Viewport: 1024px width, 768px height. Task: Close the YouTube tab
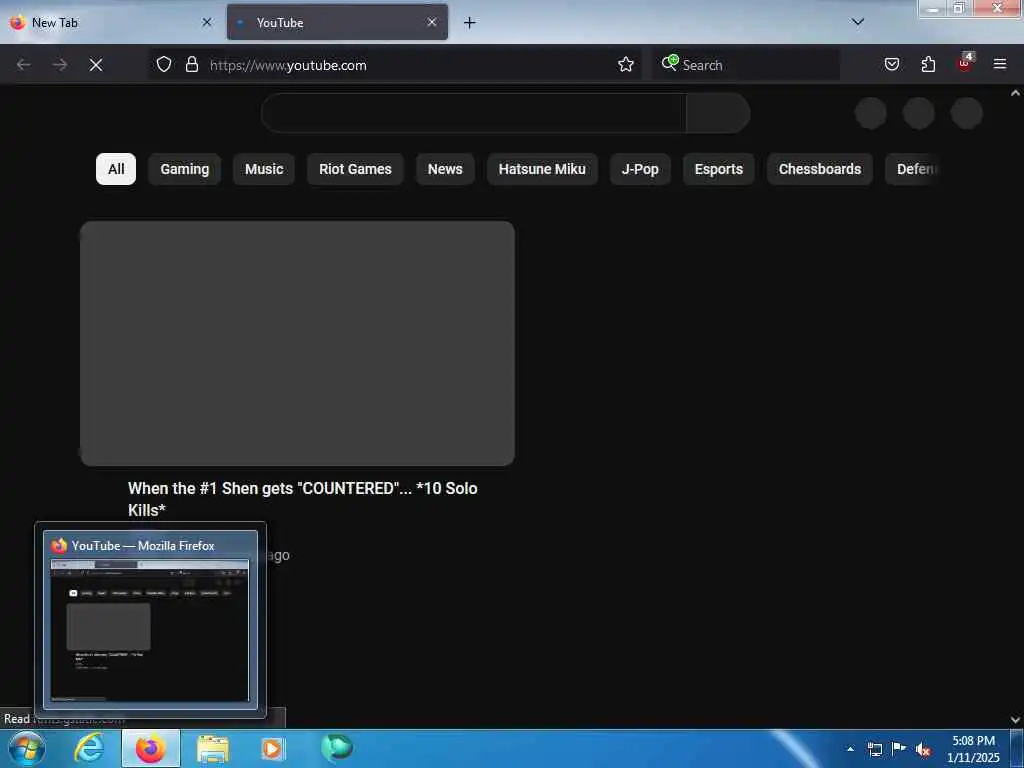[432, 22]
